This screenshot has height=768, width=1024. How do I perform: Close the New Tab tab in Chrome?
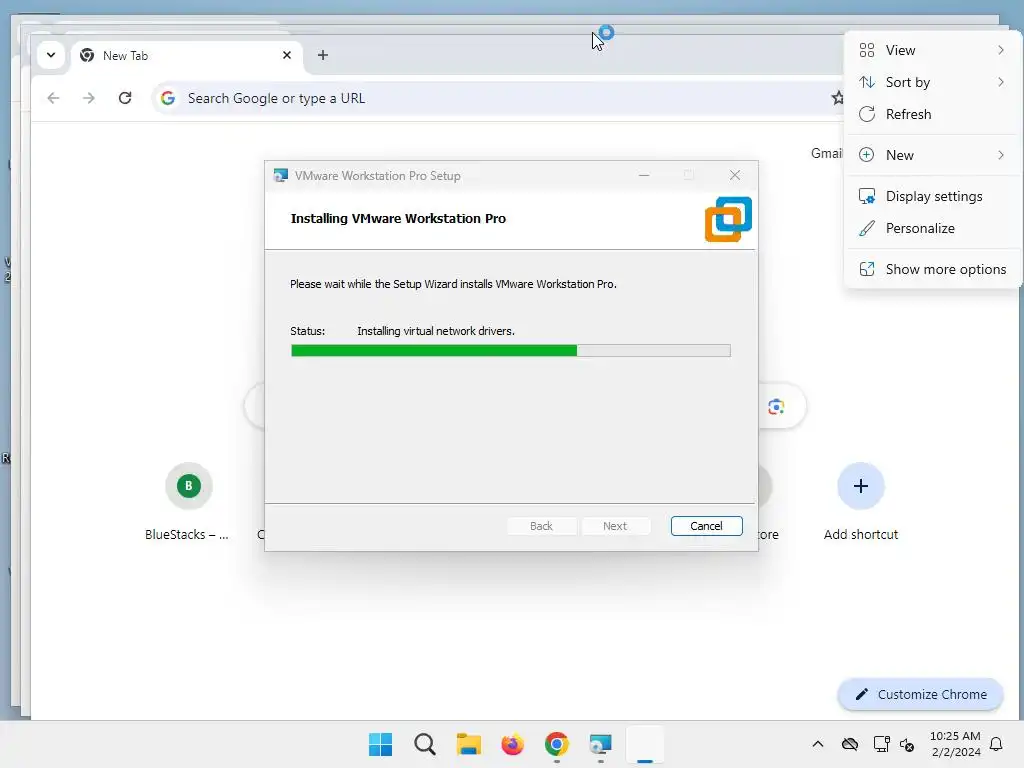287,56
